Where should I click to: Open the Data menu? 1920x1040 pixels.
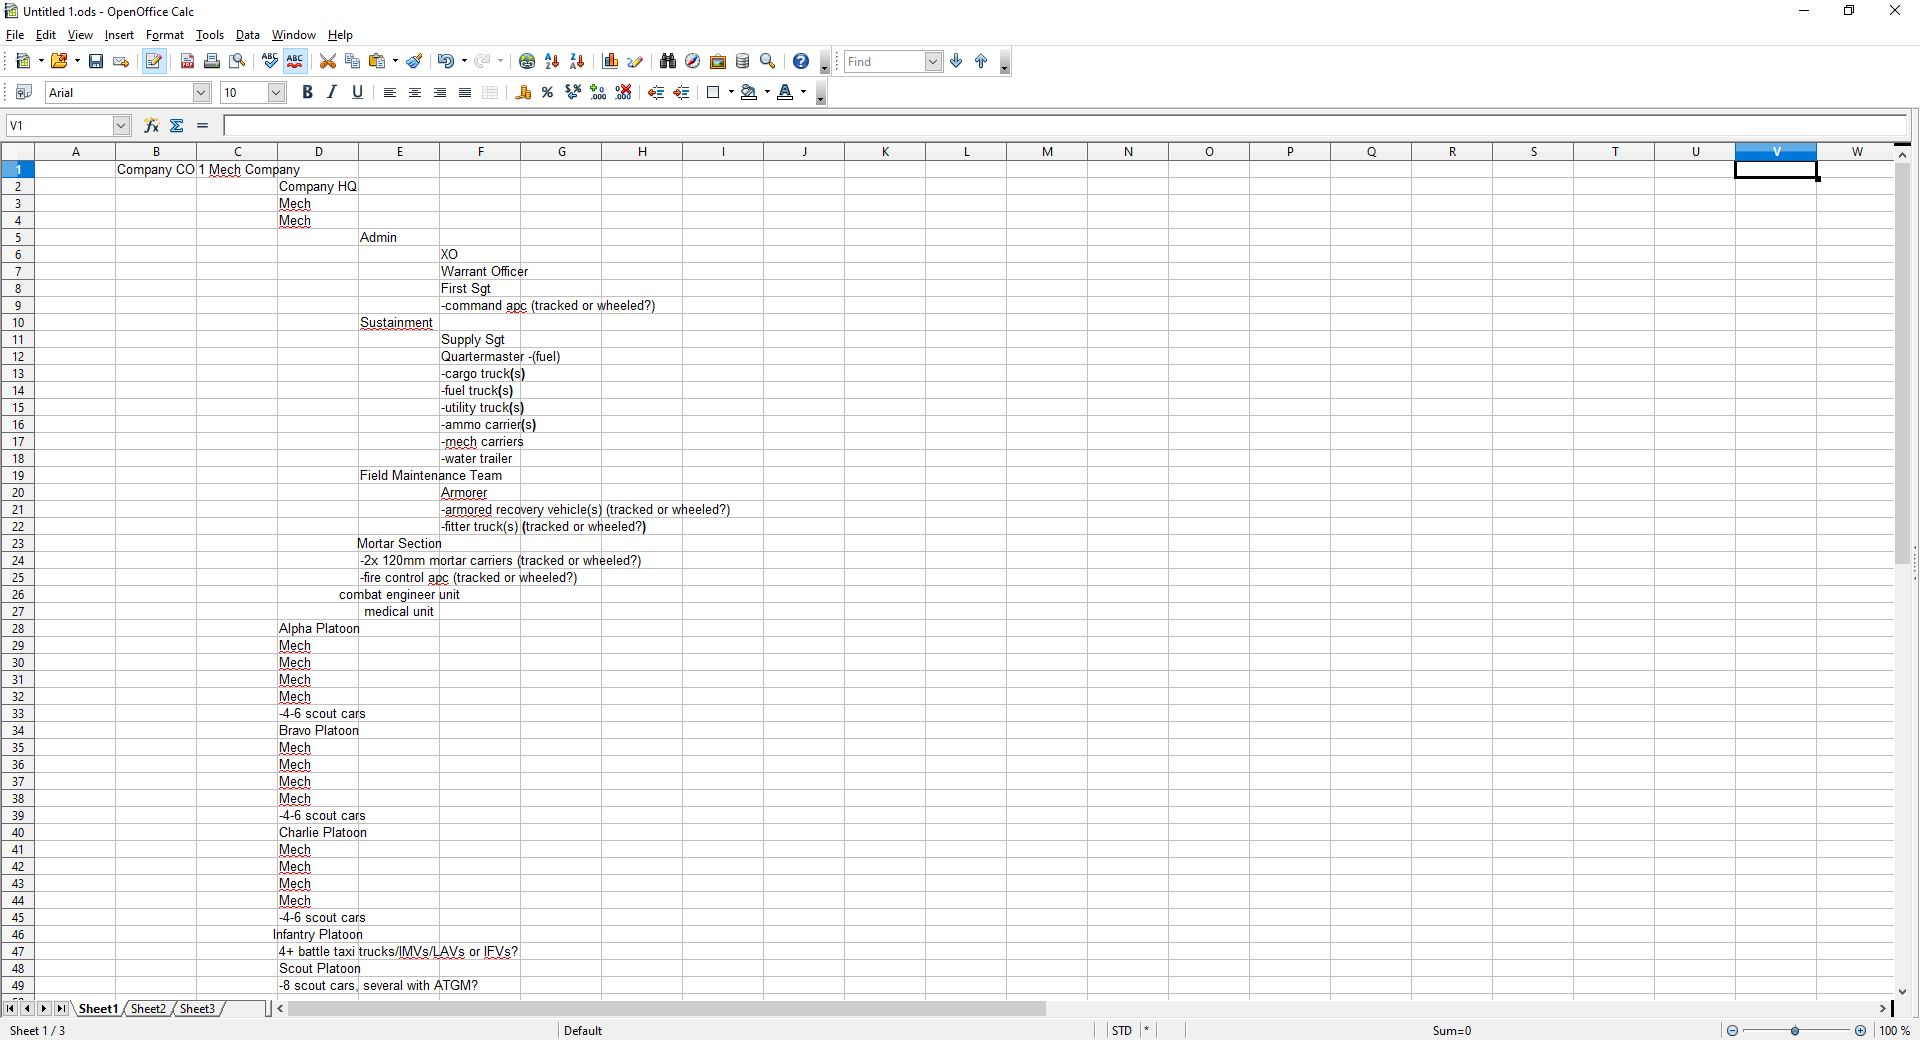point(247,35)
